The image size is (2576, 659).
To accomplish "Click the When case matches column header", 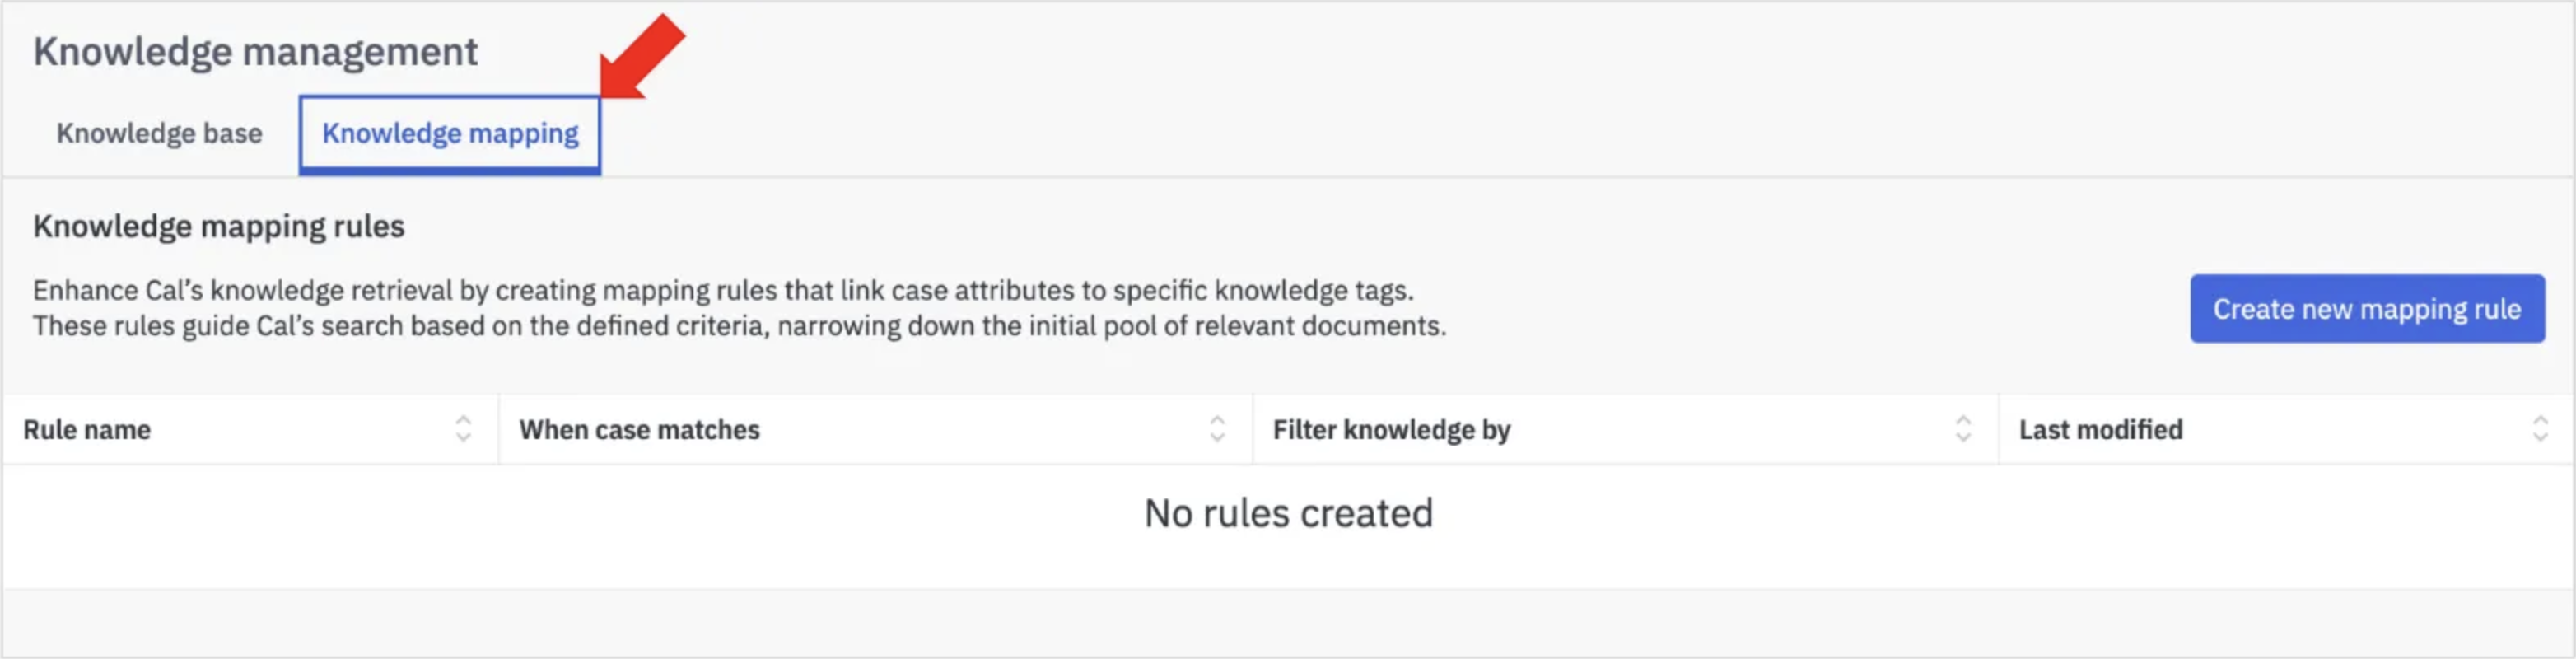I will tap(639, 429).
